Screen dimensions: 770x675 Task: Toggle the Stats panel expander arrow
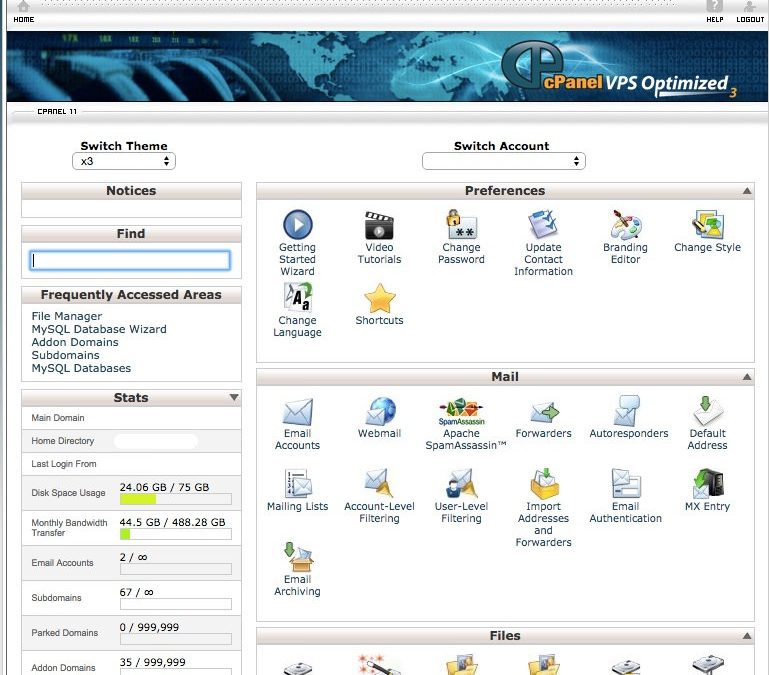234,397
